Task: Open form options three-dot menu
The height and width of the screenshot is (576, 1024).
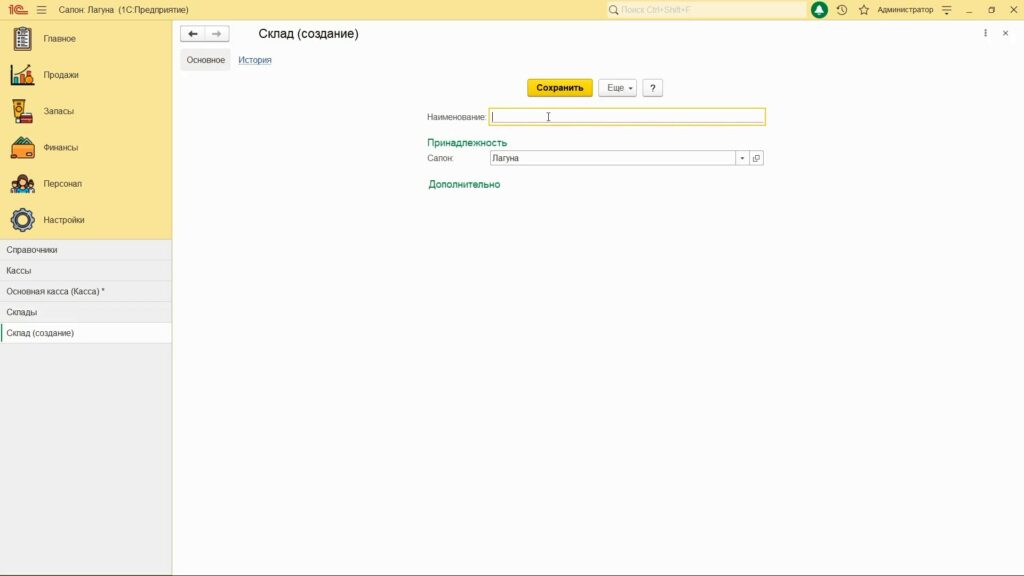Action: 985,33
